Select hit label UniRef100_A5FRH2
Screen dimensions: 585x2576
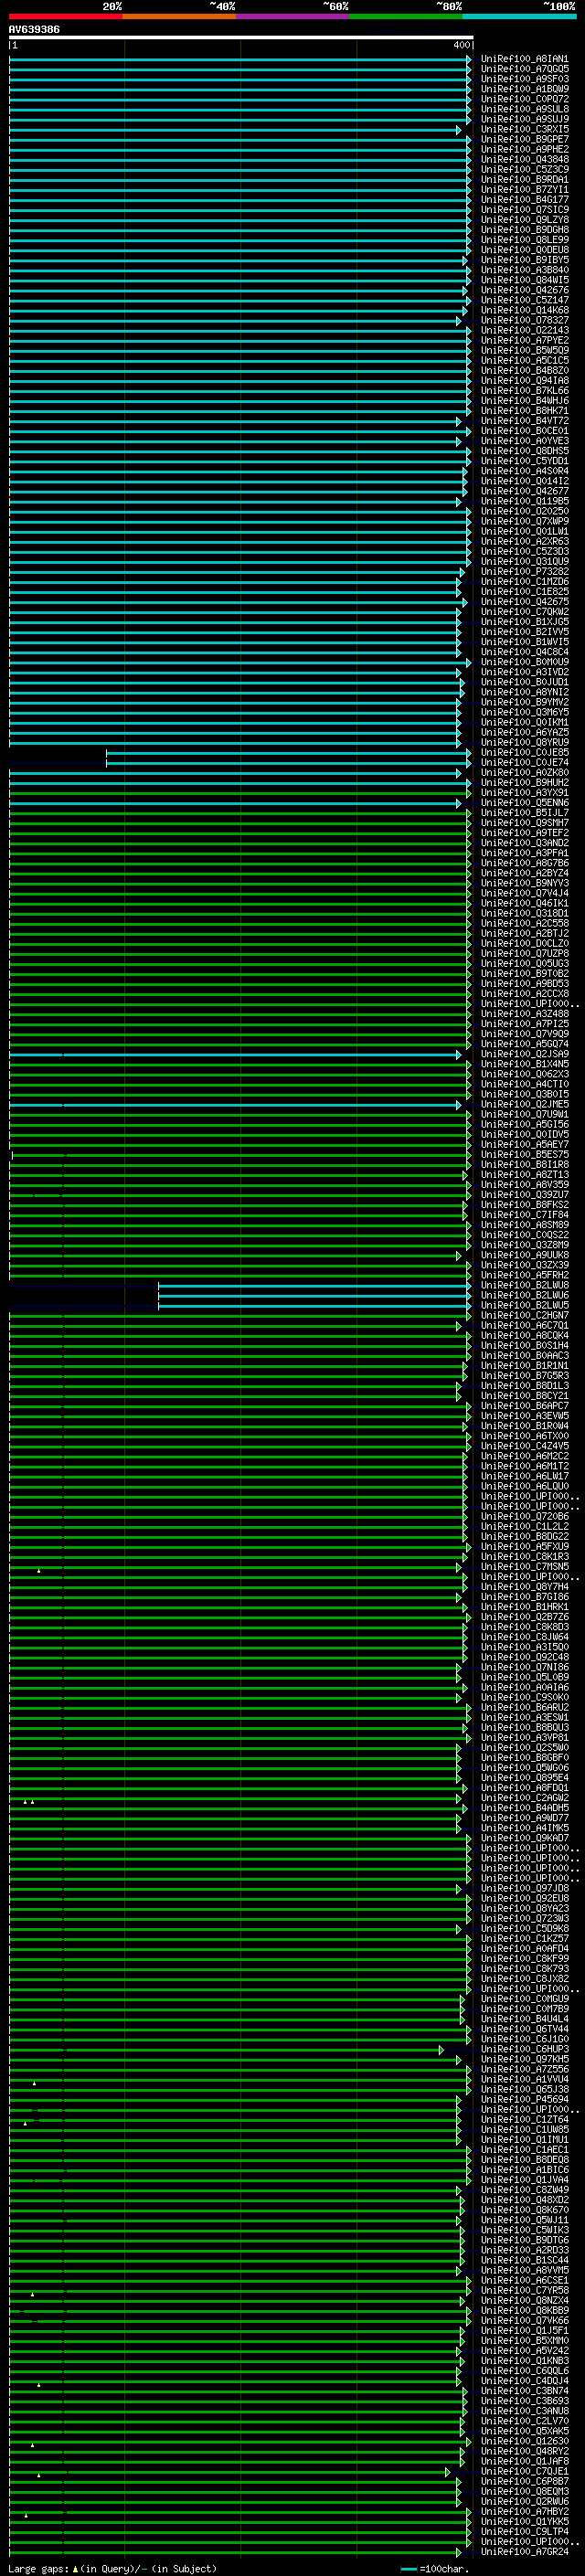[525, 1275]
